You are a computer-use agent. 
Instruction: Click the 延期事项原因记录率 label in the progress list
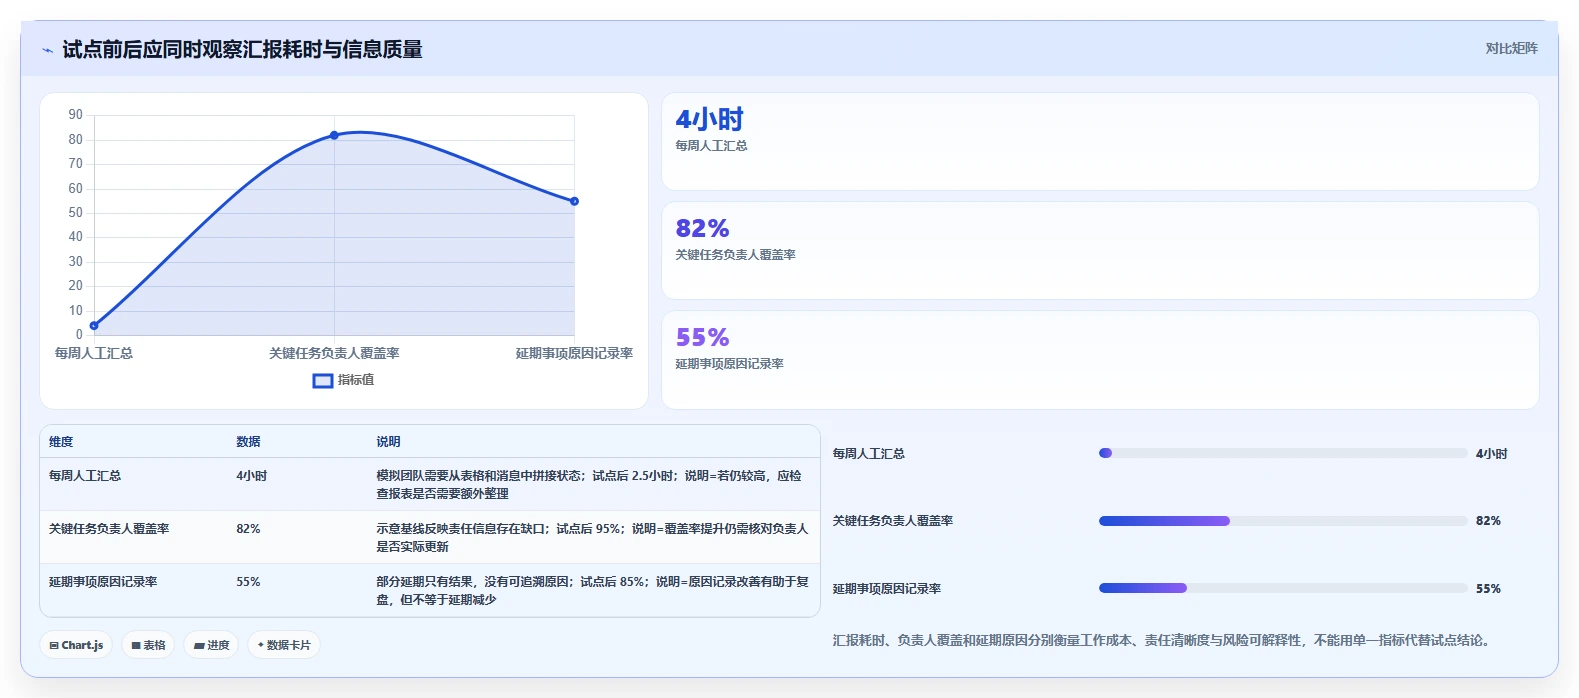[x=887, y=589]
